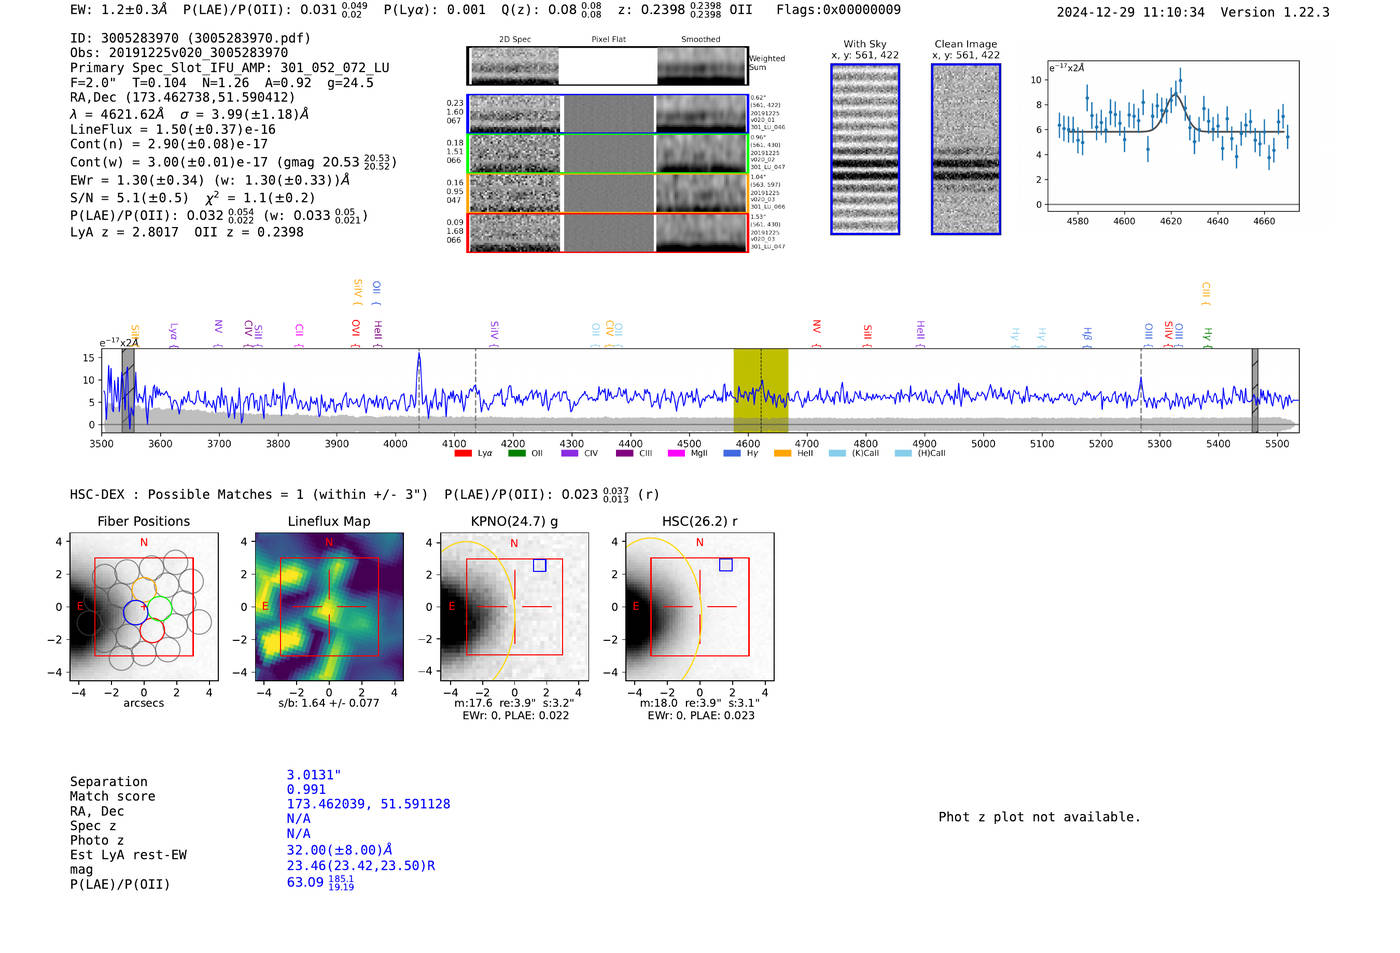
Task: Open the Lineflux Map image
Action: 329,606
